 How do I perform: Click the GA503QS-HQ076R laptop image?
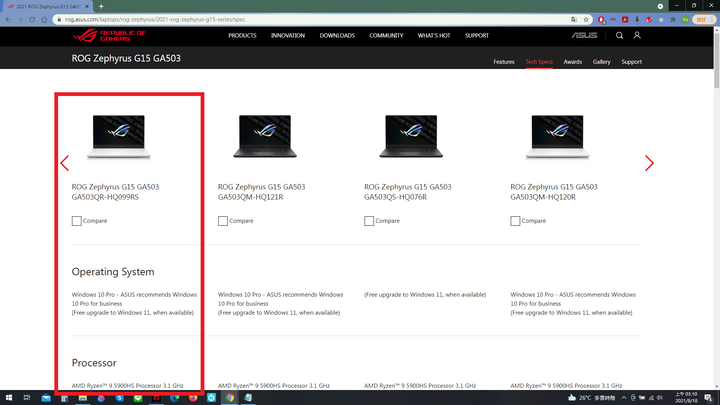[411, 137]
